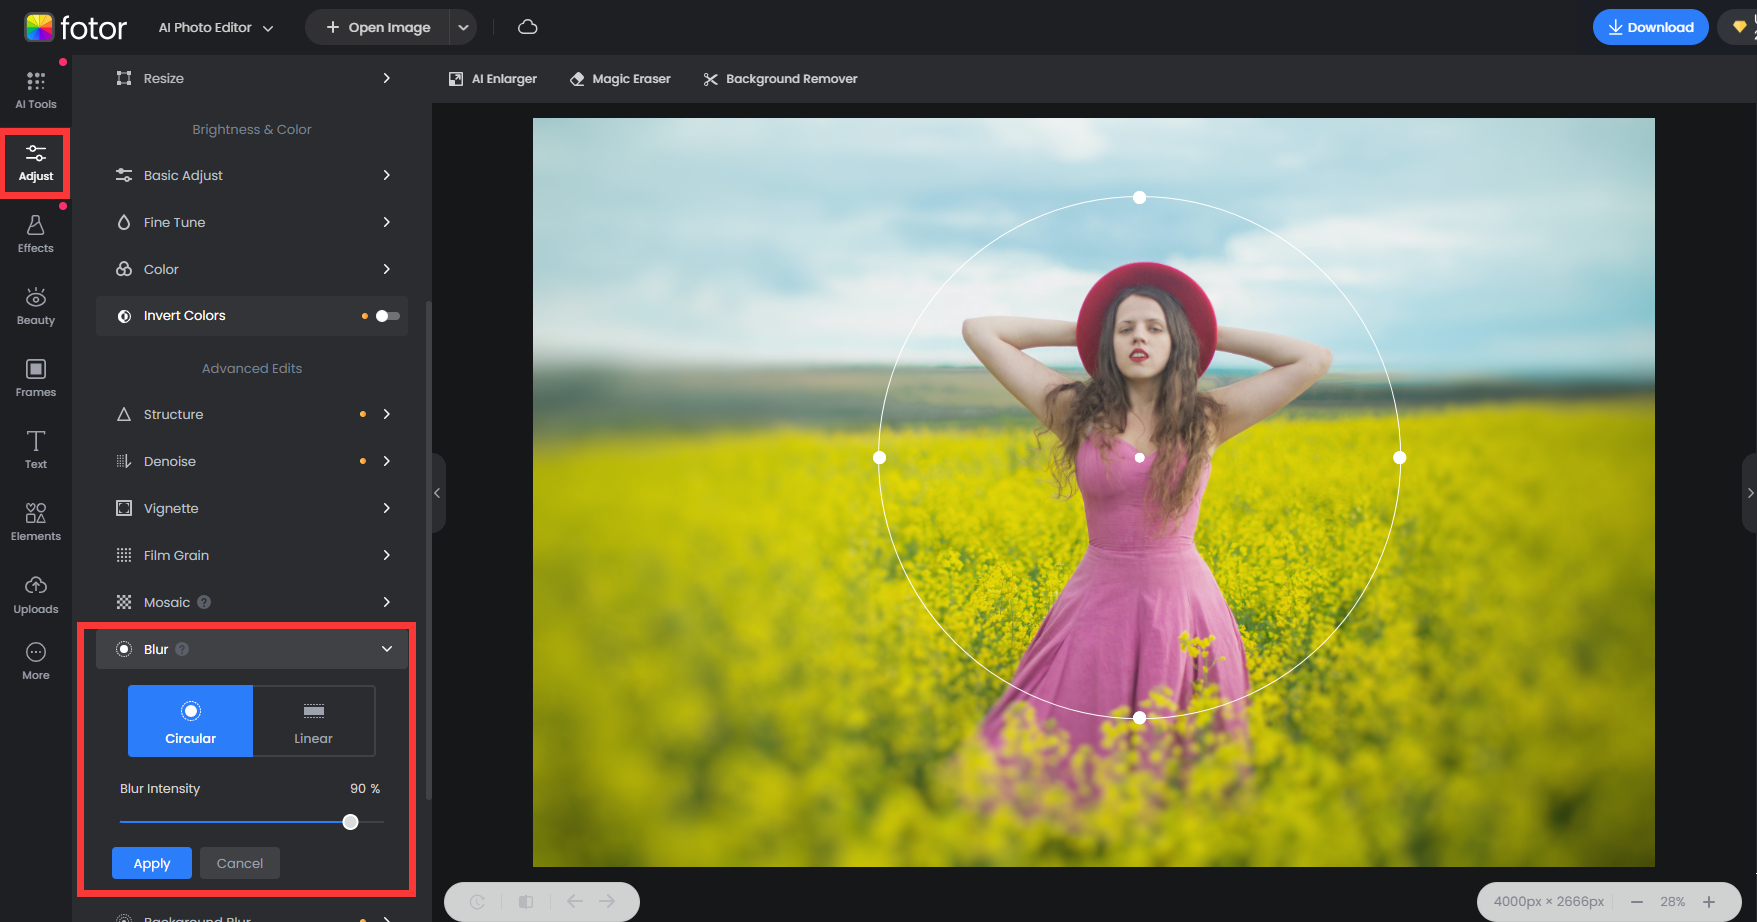1757x922 pixels.
Task: Click the Download button
Action: 1650,27
